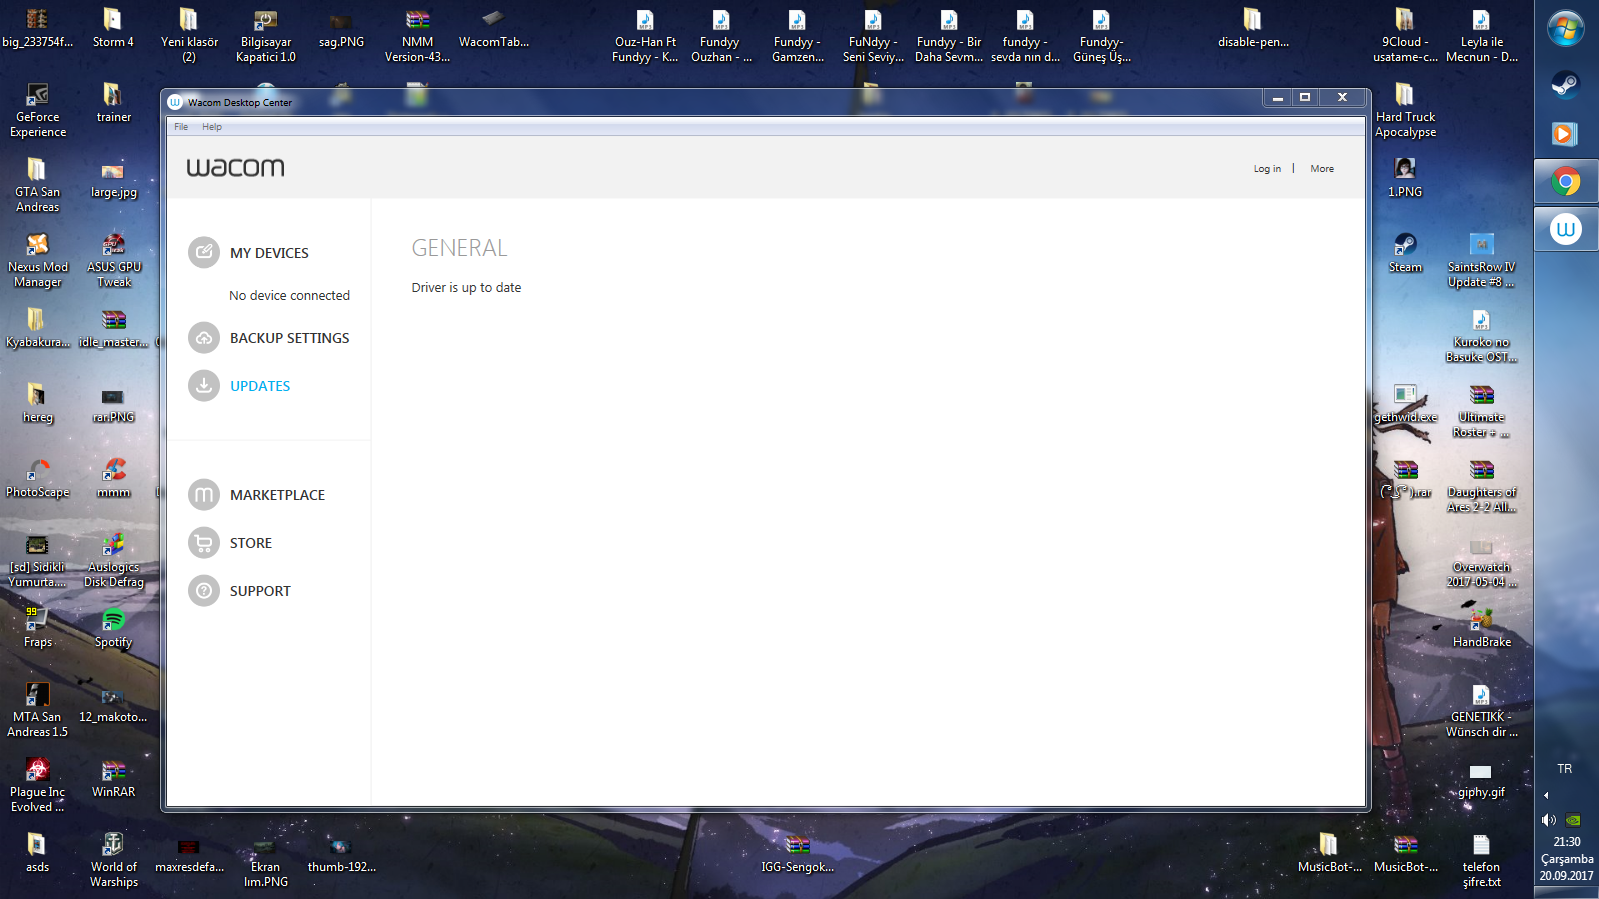Open MARKETPLACE from the sidebar
This screenshot has width=1599, height=899.
click(277, 495)
